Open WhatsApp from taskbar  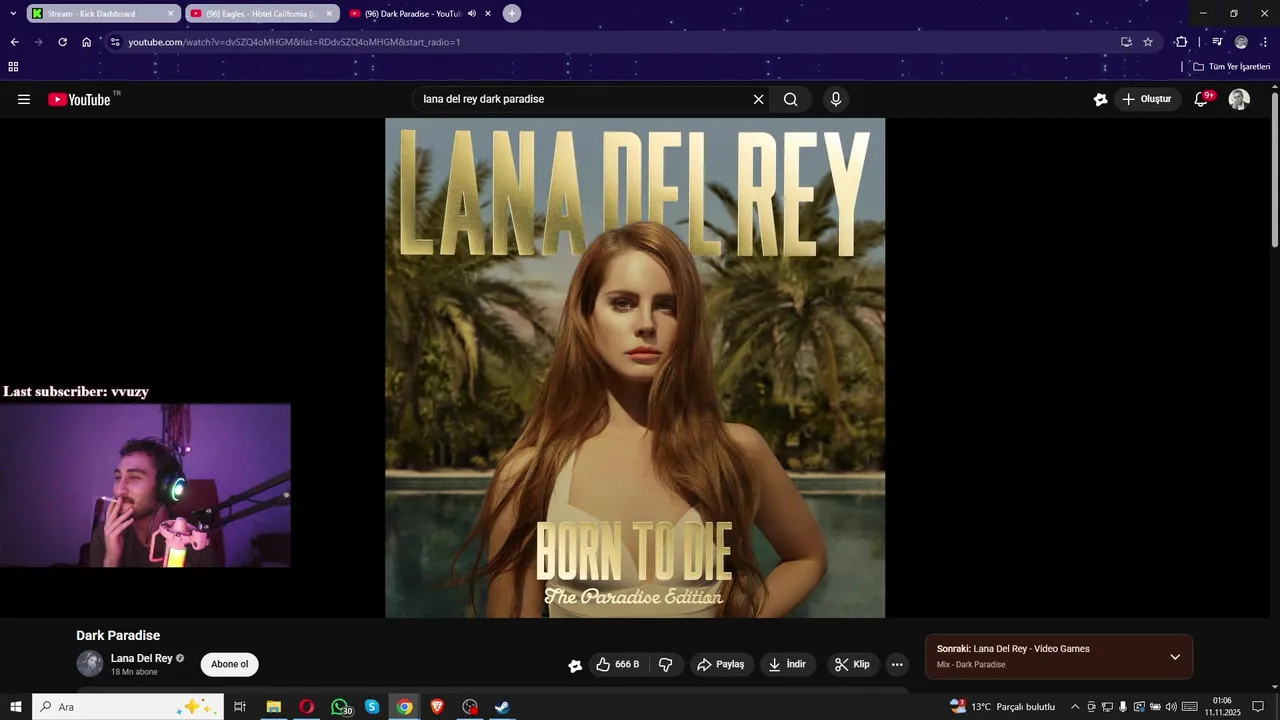coord(340,707)
